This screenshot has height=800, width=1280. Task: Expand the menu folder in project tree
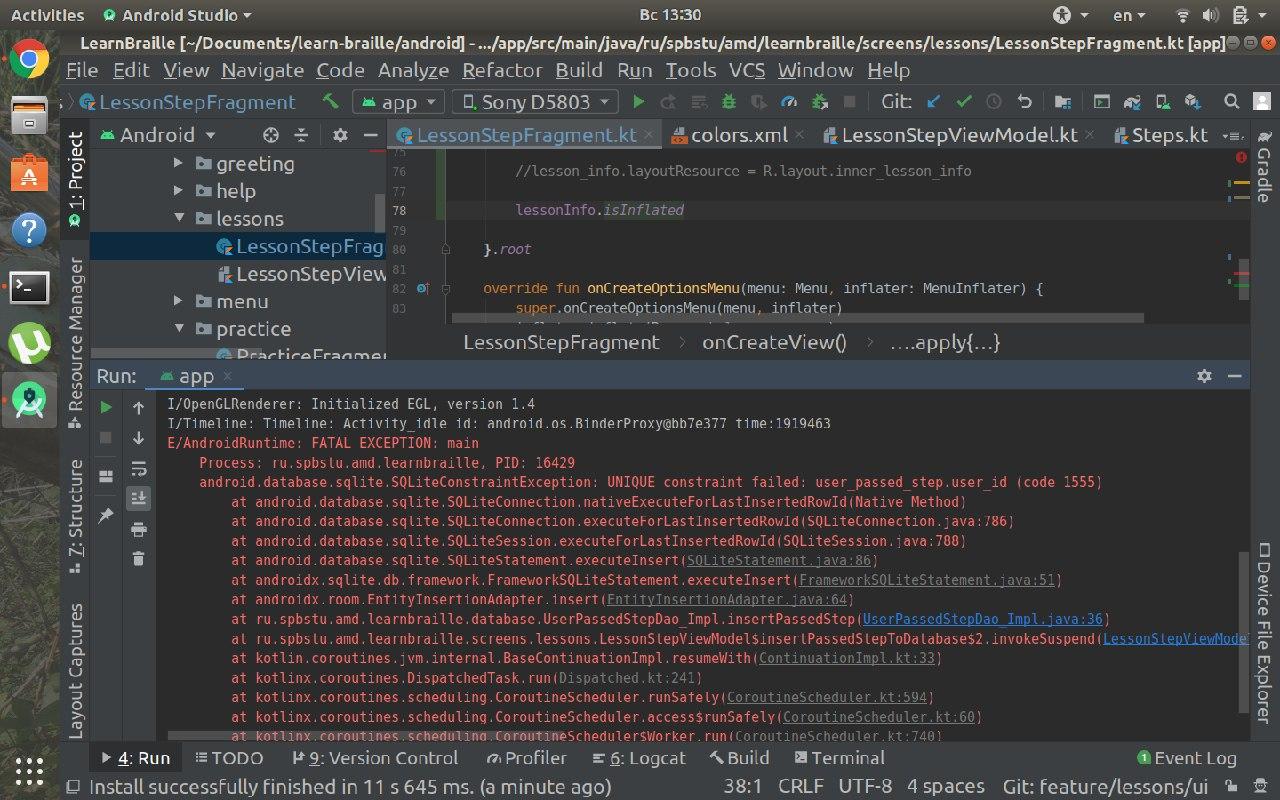click(x=178, y=301)
